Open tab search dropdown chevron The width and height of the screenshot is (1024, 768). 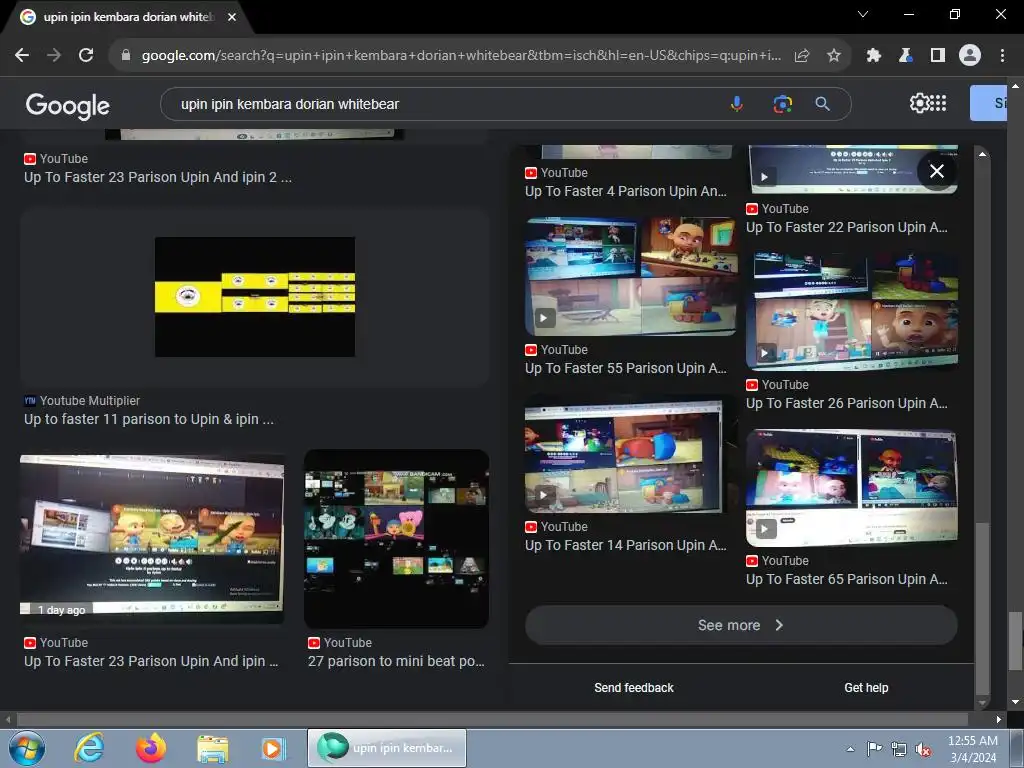click(x=863, y=14)
